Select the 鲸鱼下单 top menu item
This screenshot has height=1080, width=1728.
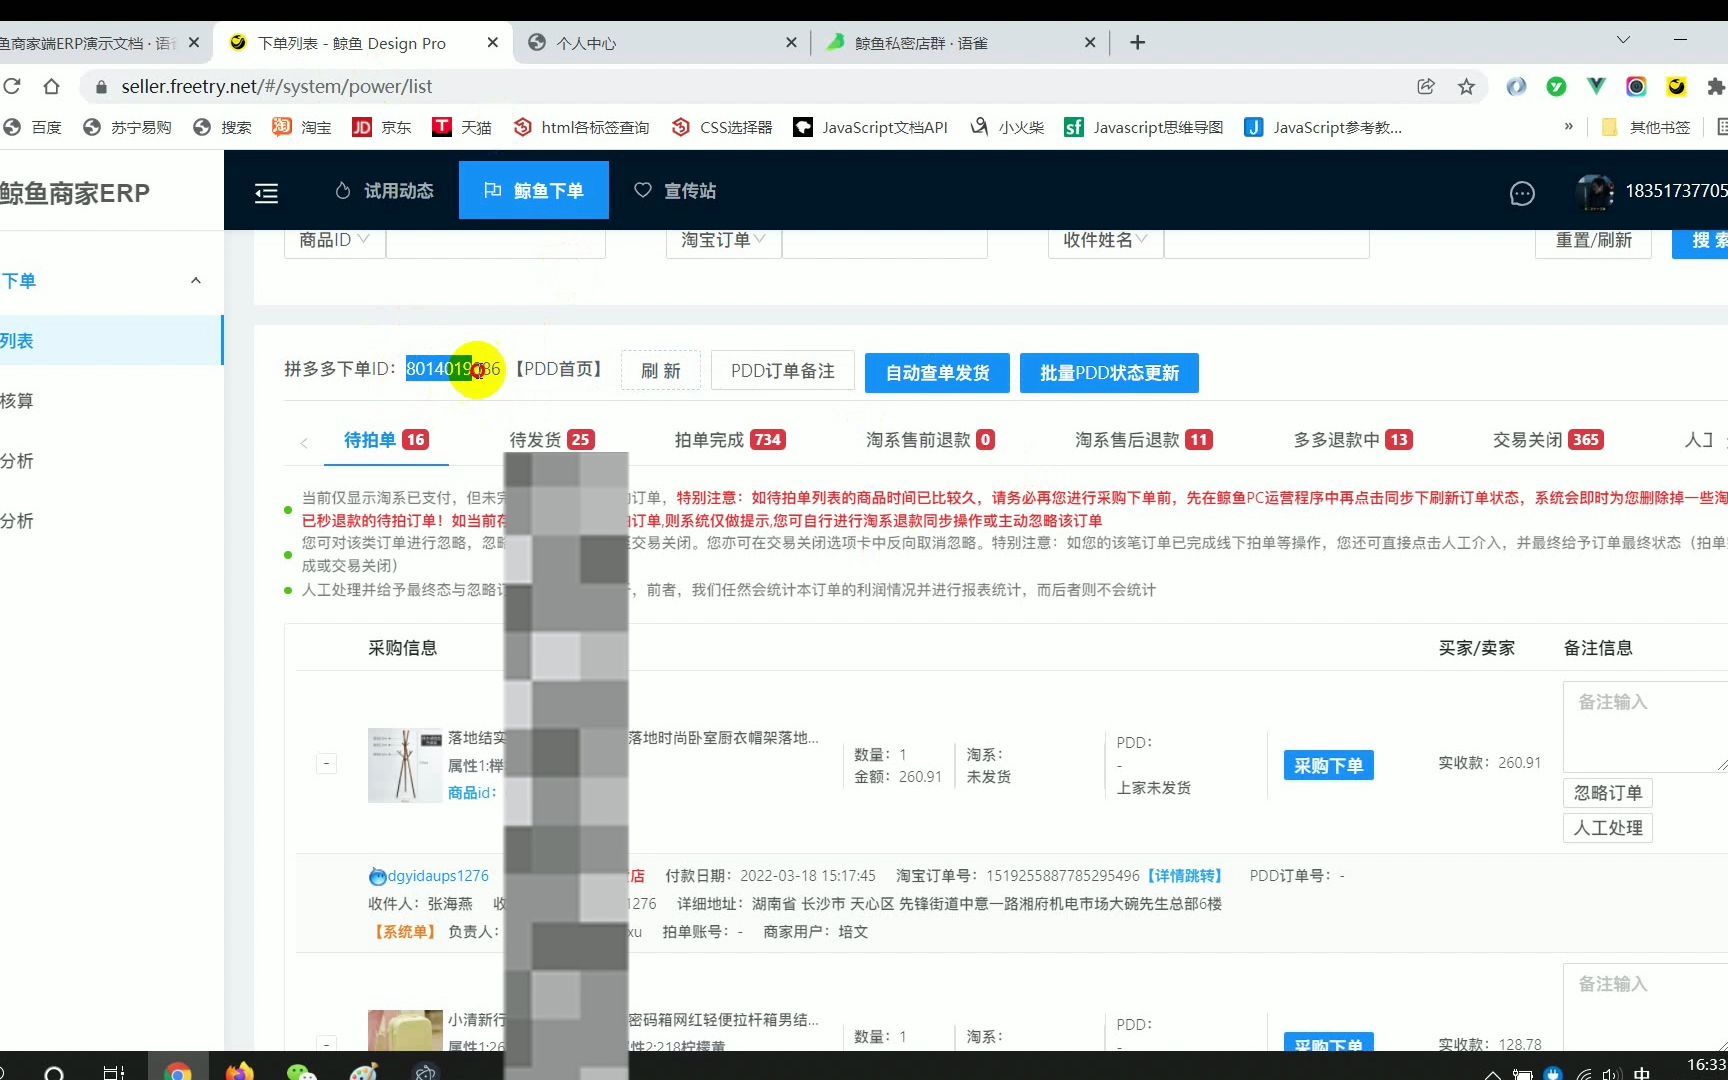(534, 190)
